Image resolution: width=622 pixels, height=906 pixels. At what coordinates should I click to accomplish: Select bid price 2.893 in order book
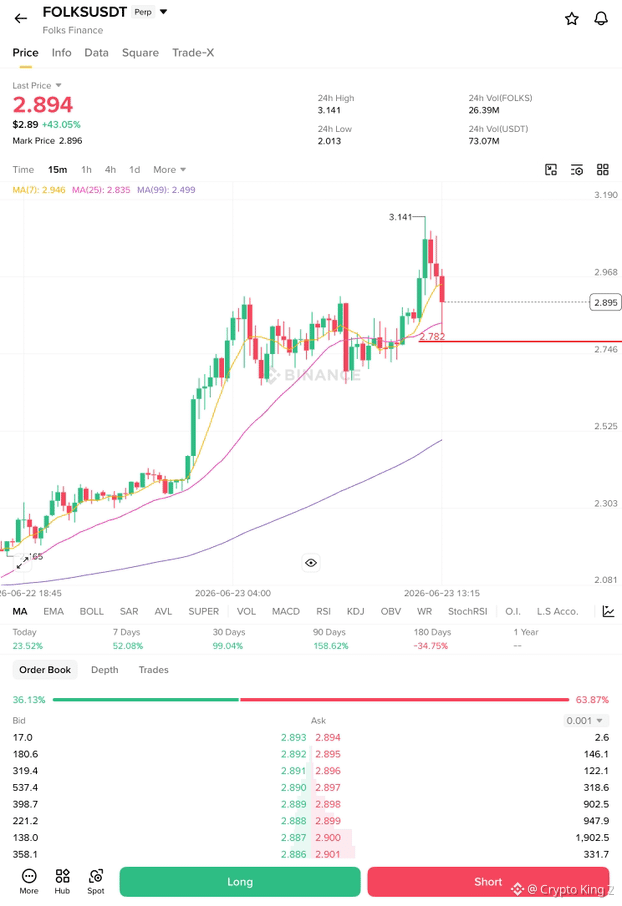[294, 737]
